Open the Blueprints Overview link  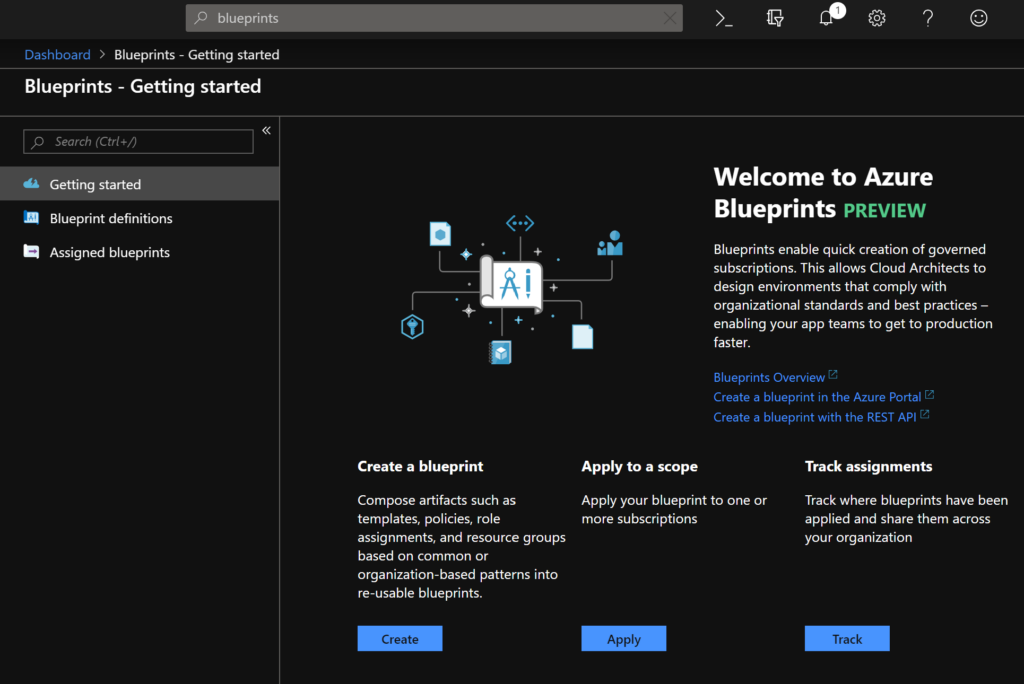click(x=769, y=377)
